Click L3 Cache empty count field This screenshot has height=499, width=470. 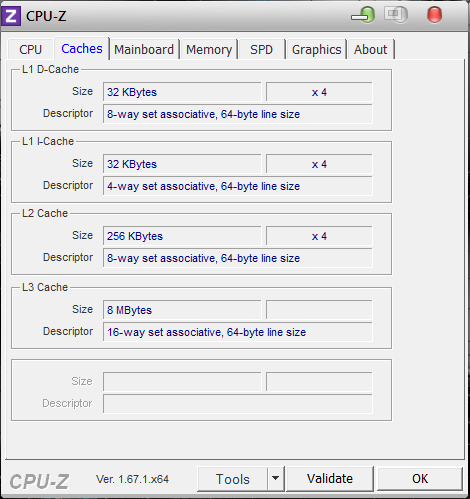click(319, 310)
